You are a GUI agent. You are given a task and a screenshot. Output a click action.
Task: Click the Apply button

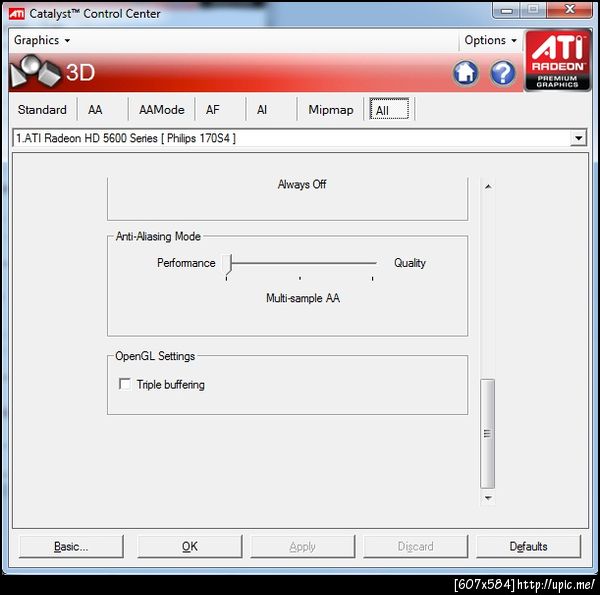[x=303, y=546]
